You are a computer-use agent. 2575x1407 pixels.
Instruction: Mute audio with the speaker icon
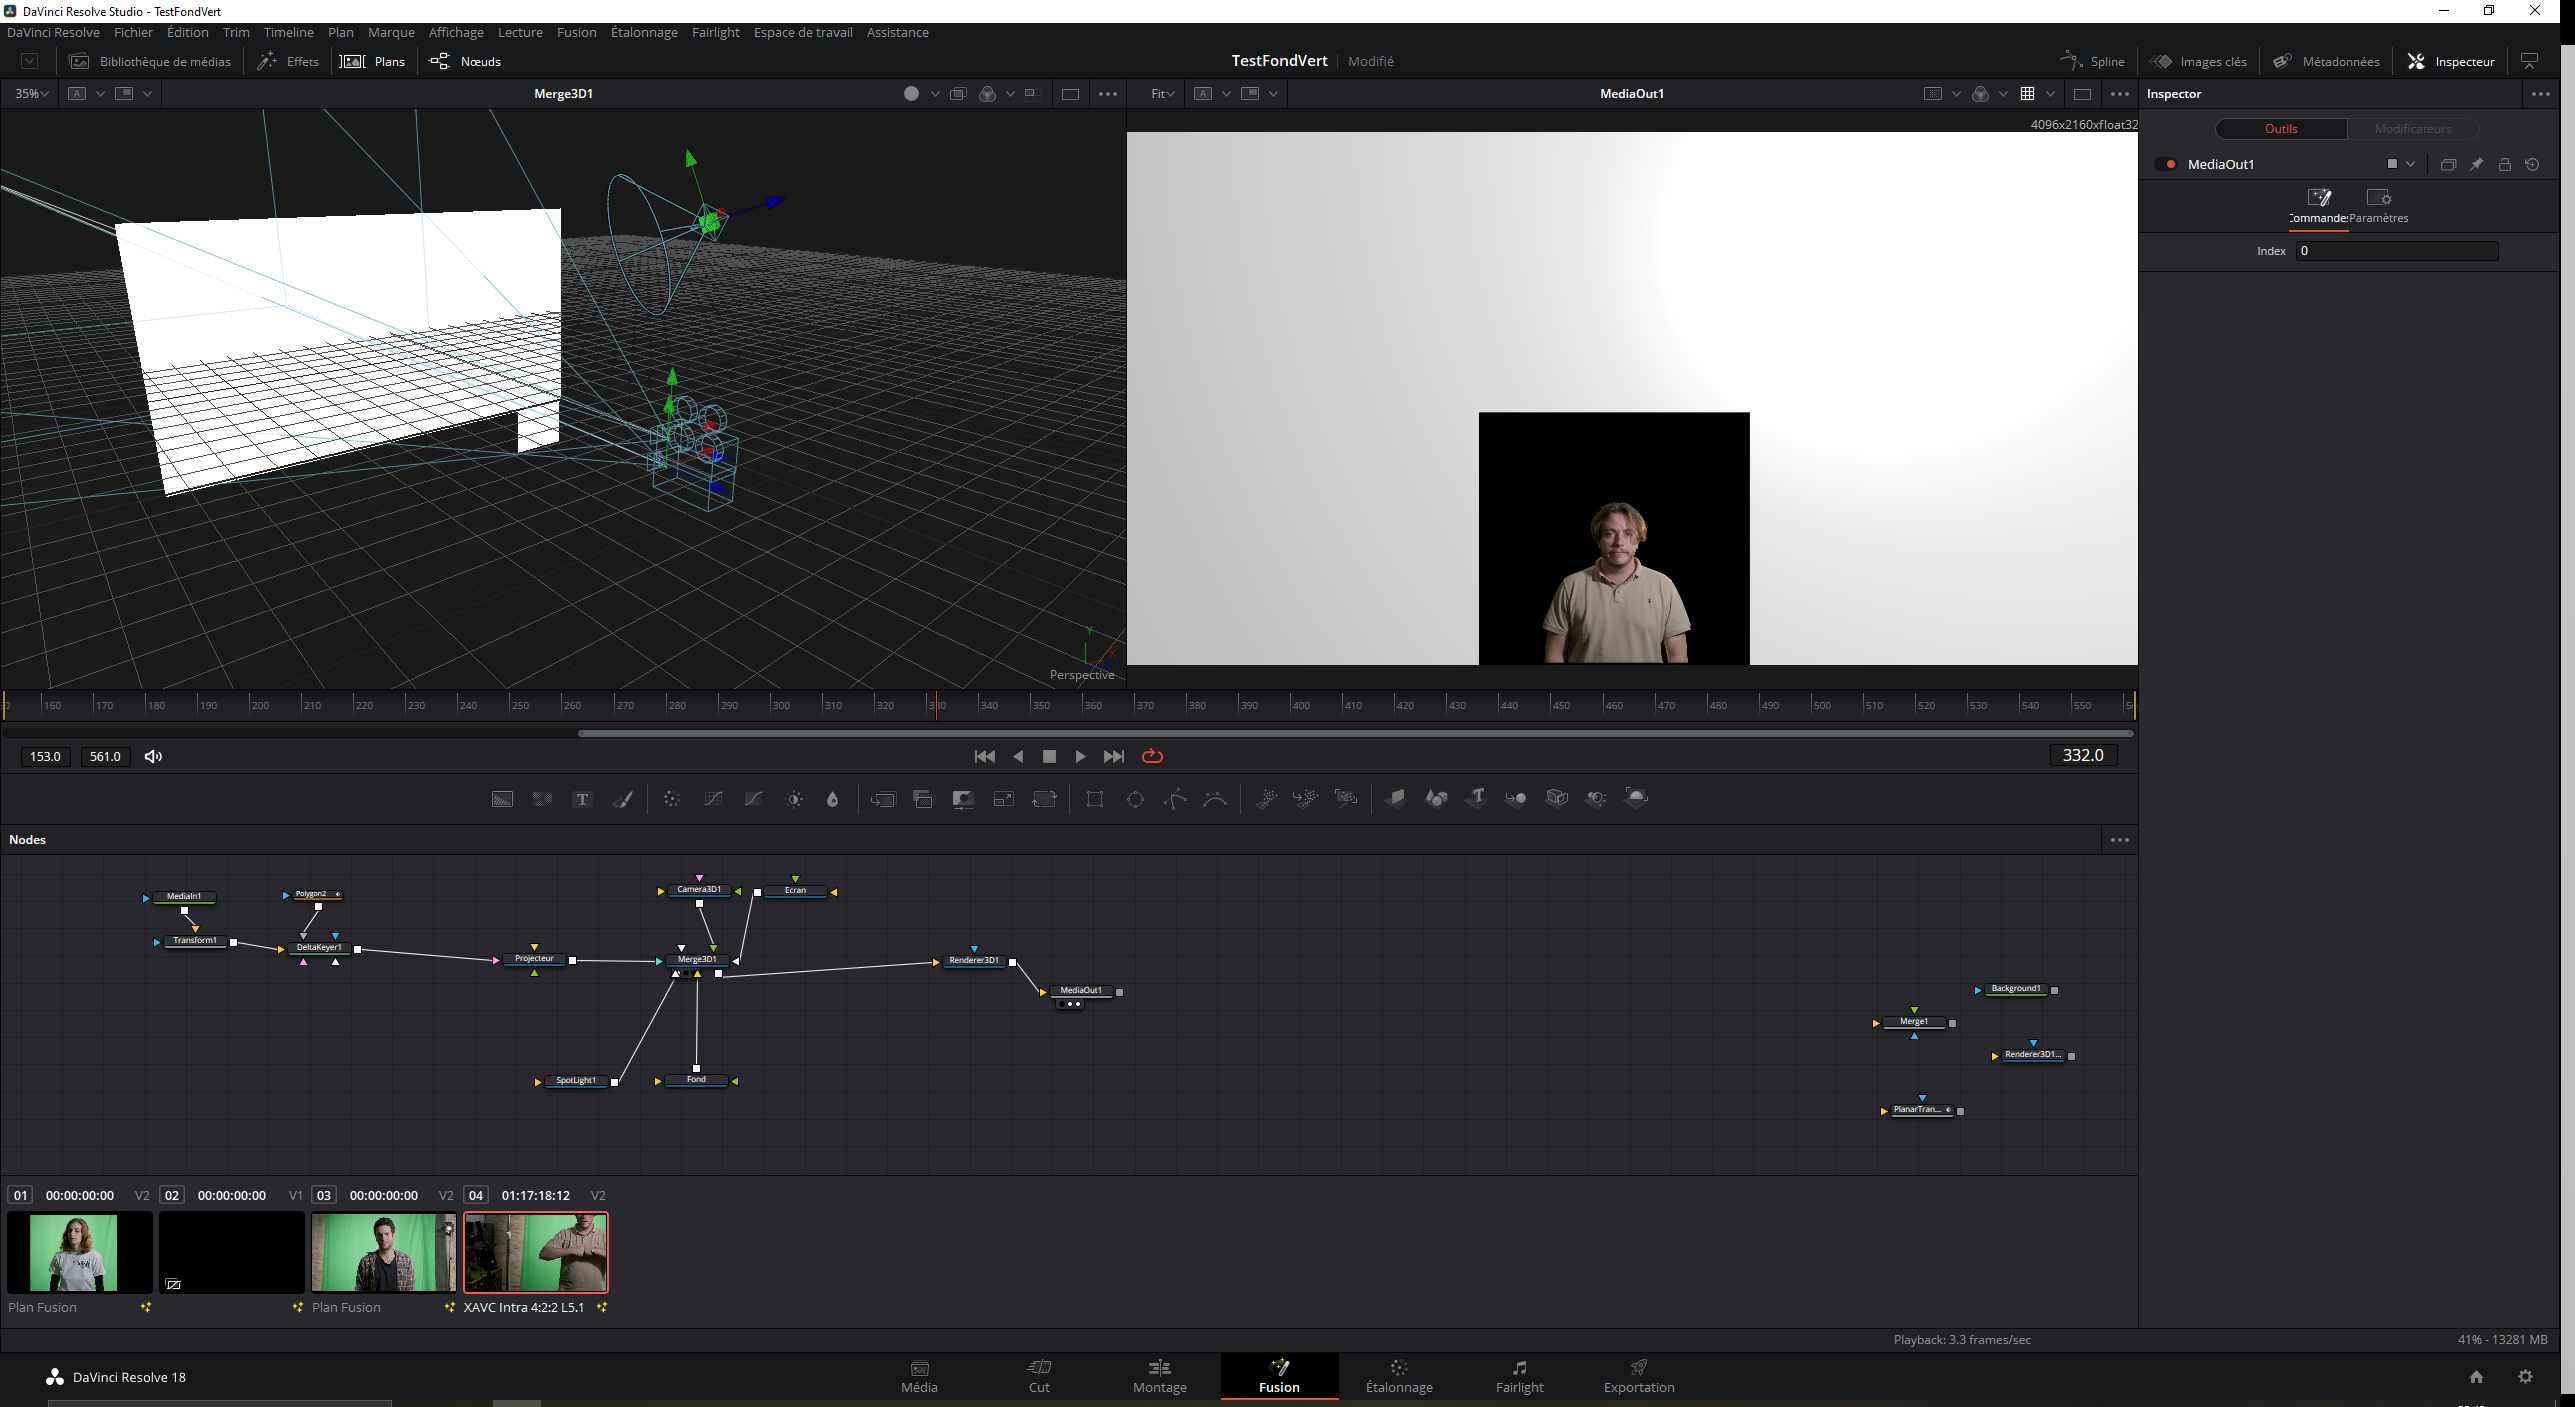(x=153, y=756)
